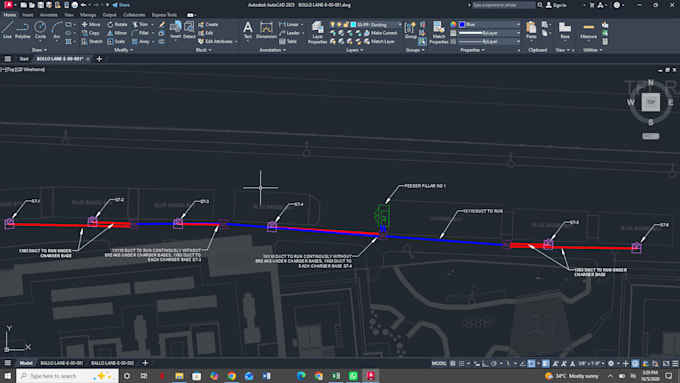Click Sign In

tap(556, 5)
